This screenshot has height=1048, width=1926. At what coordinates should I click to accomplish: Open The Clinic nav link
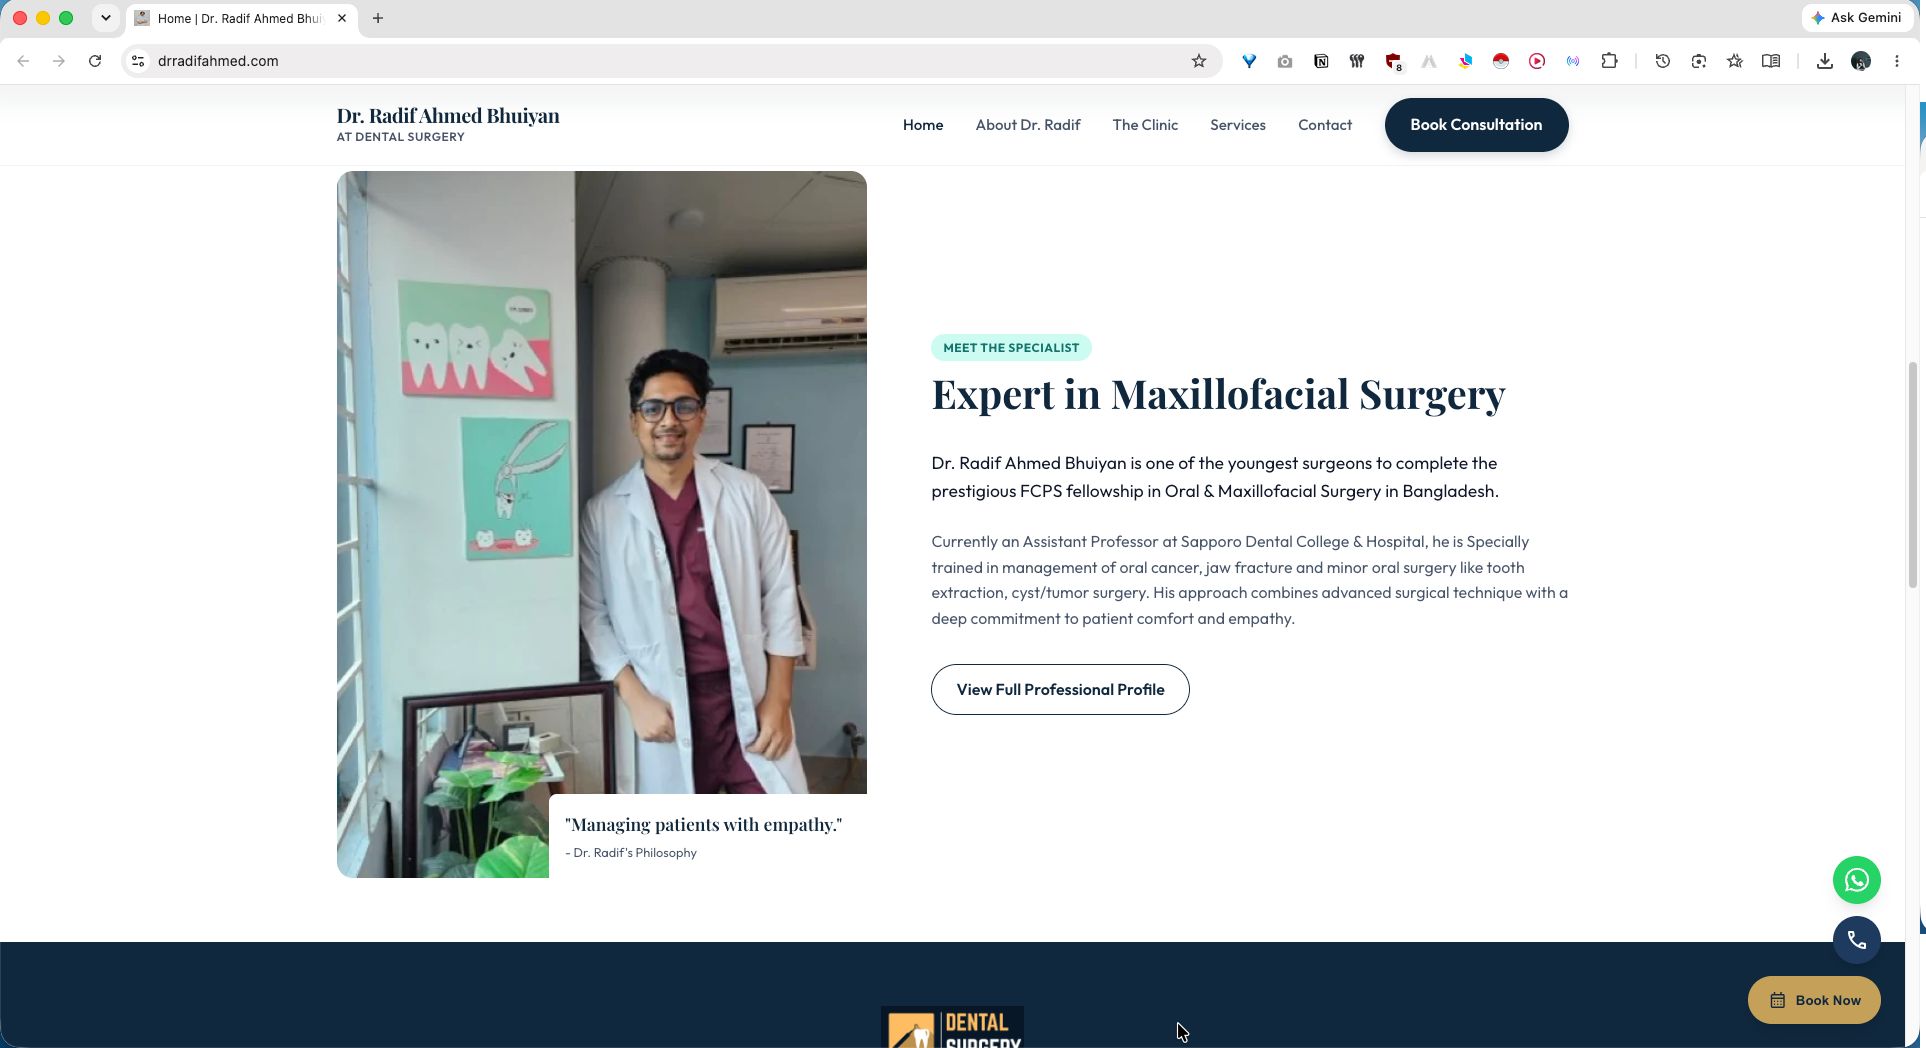(x=1145, y=125)
